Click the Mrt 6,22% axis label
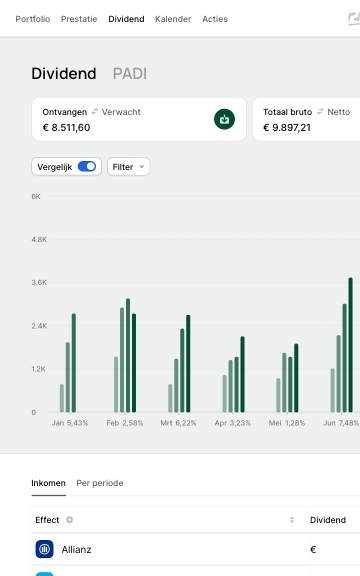The height and width of the screenshot is (576, 360). point(179,423)
